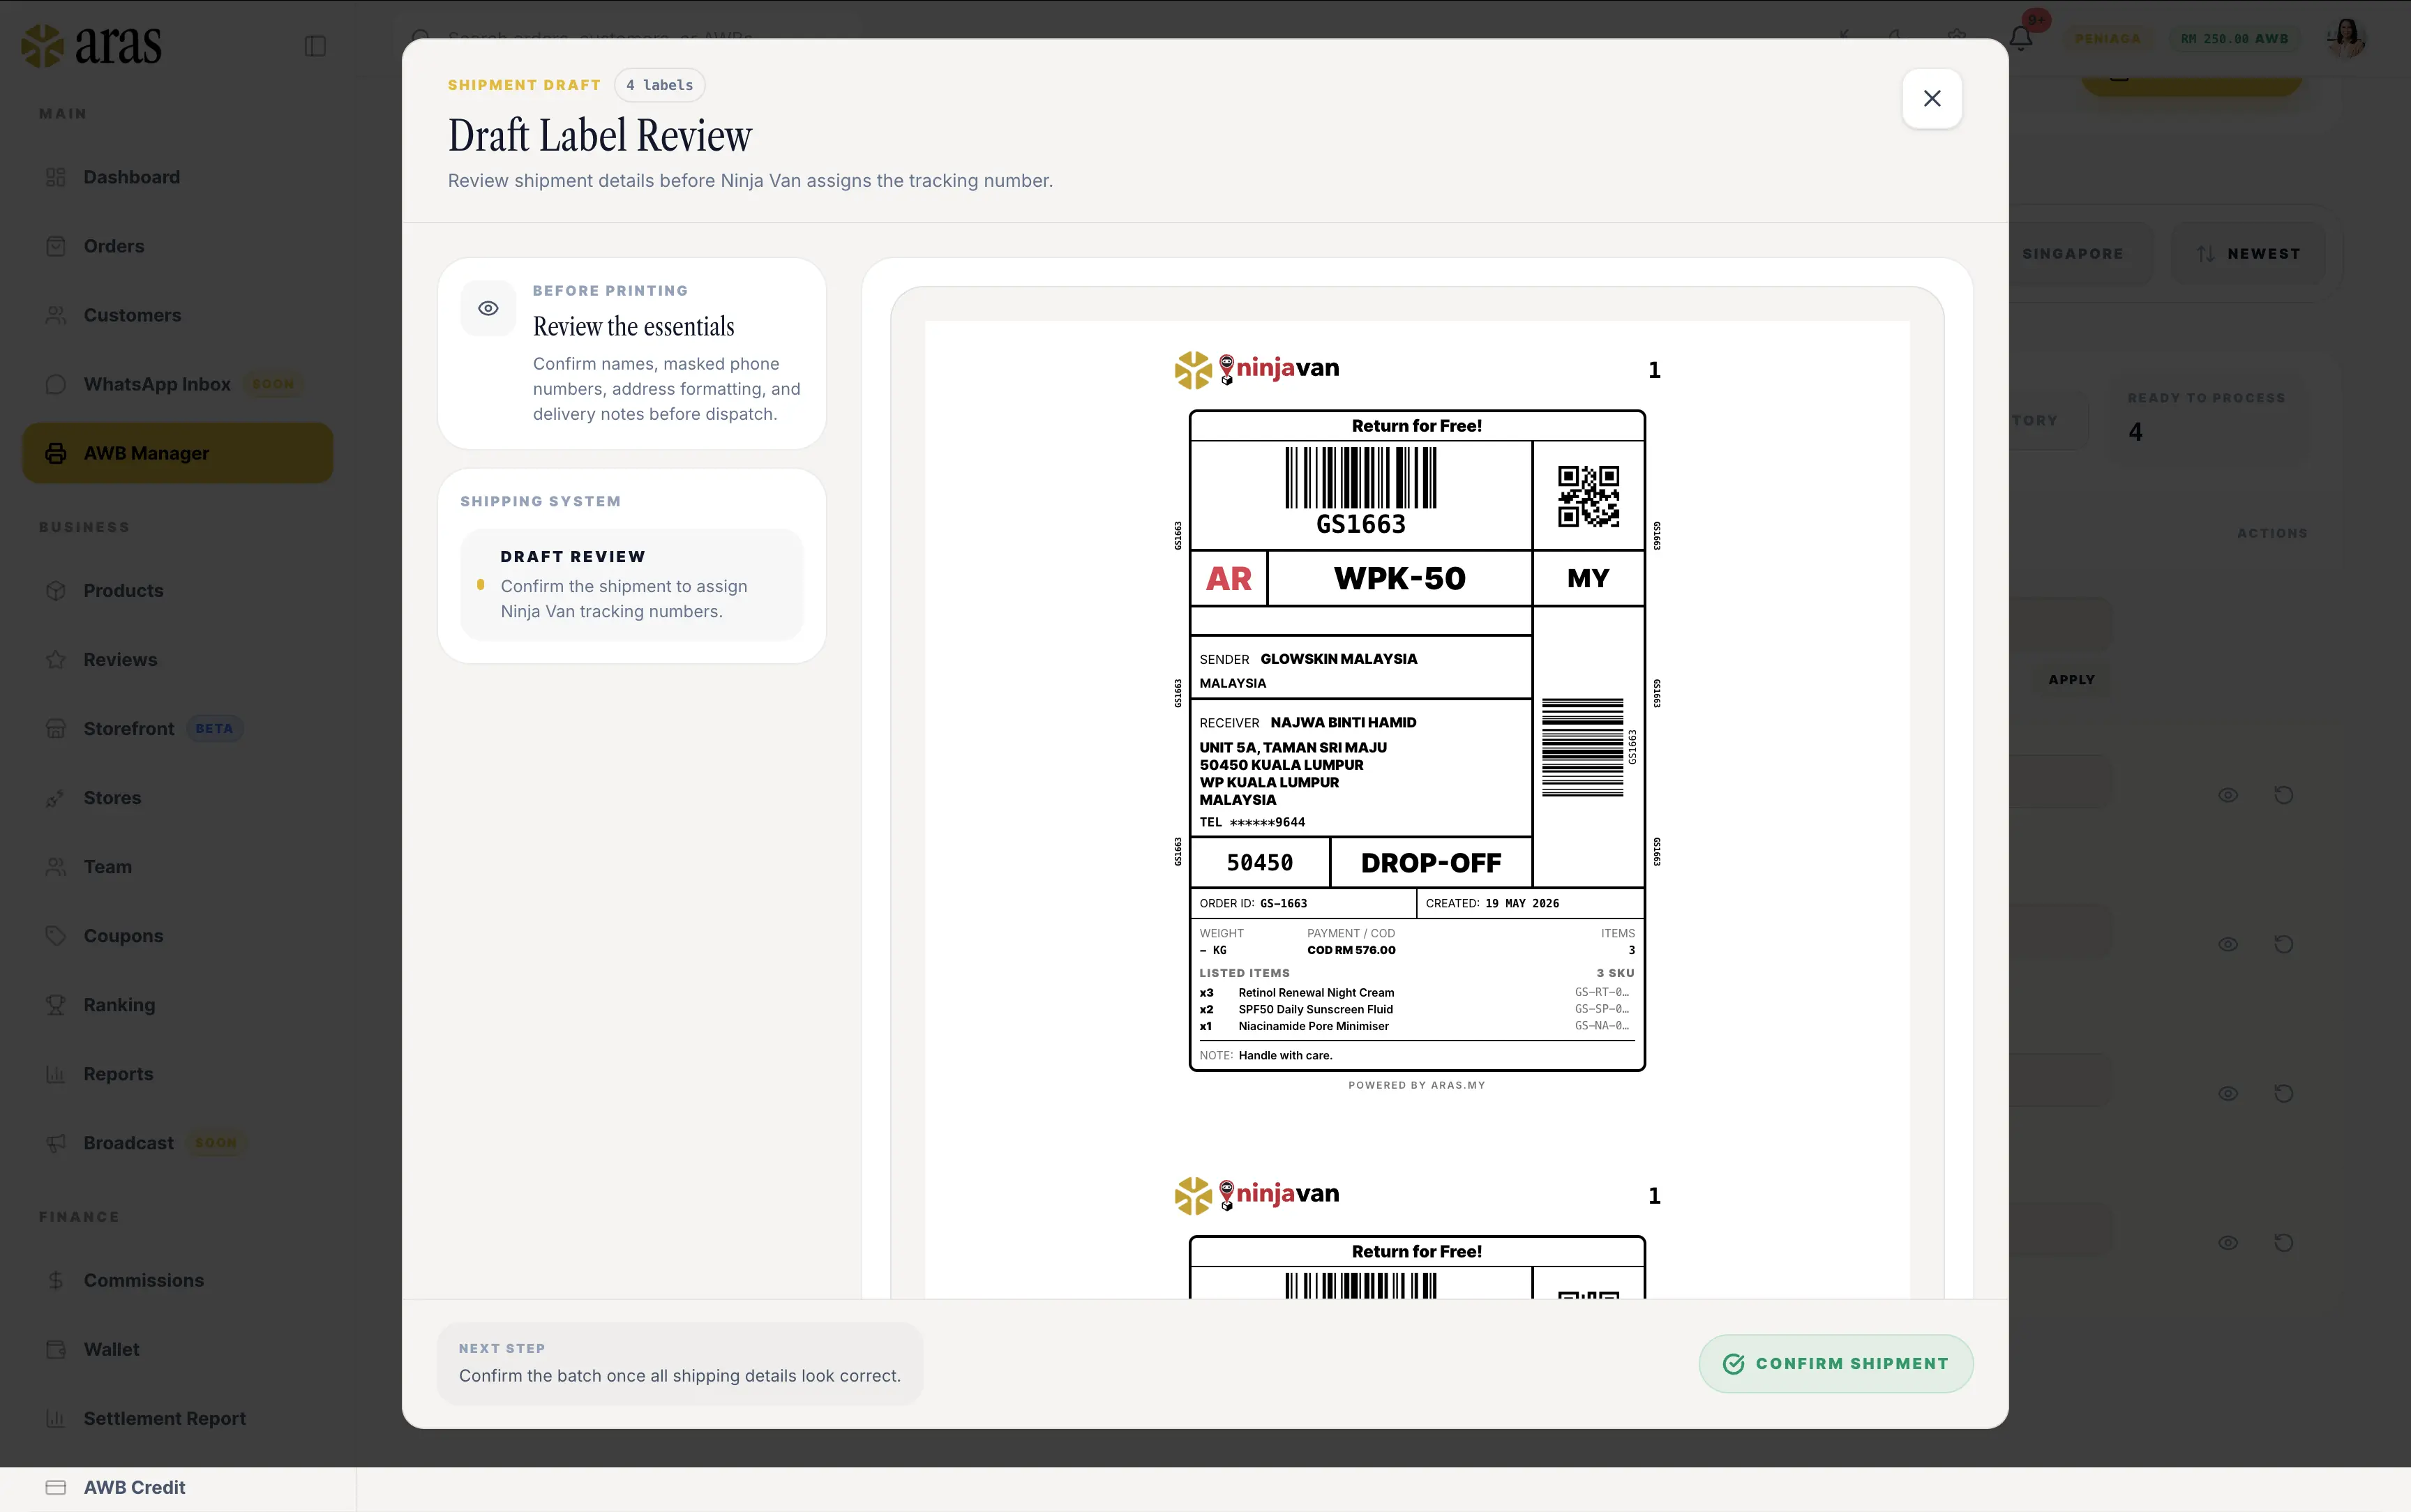Screen dimensions: 2411x1512
Task: Click the PENIAGA plan badge
Action: click(2108, 39)
